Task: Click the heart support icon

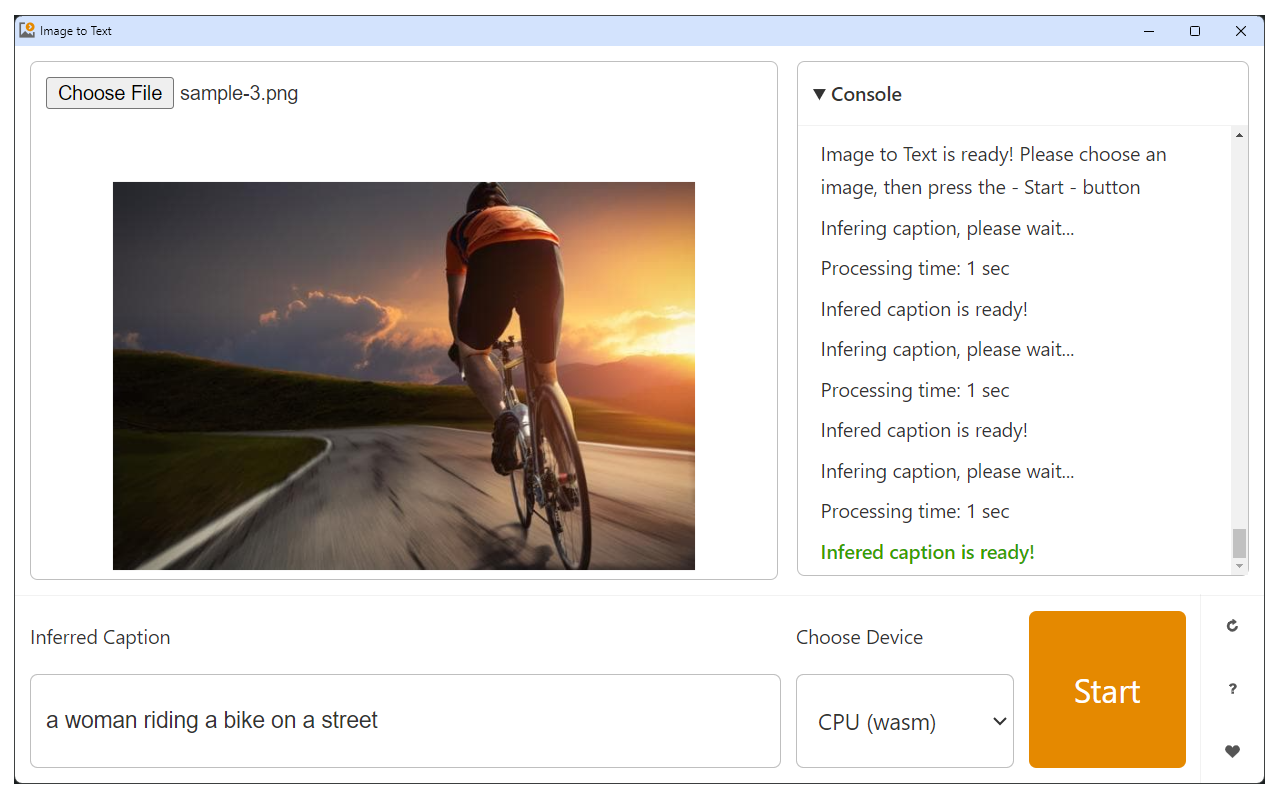Action: click(x=1232, y=751)
